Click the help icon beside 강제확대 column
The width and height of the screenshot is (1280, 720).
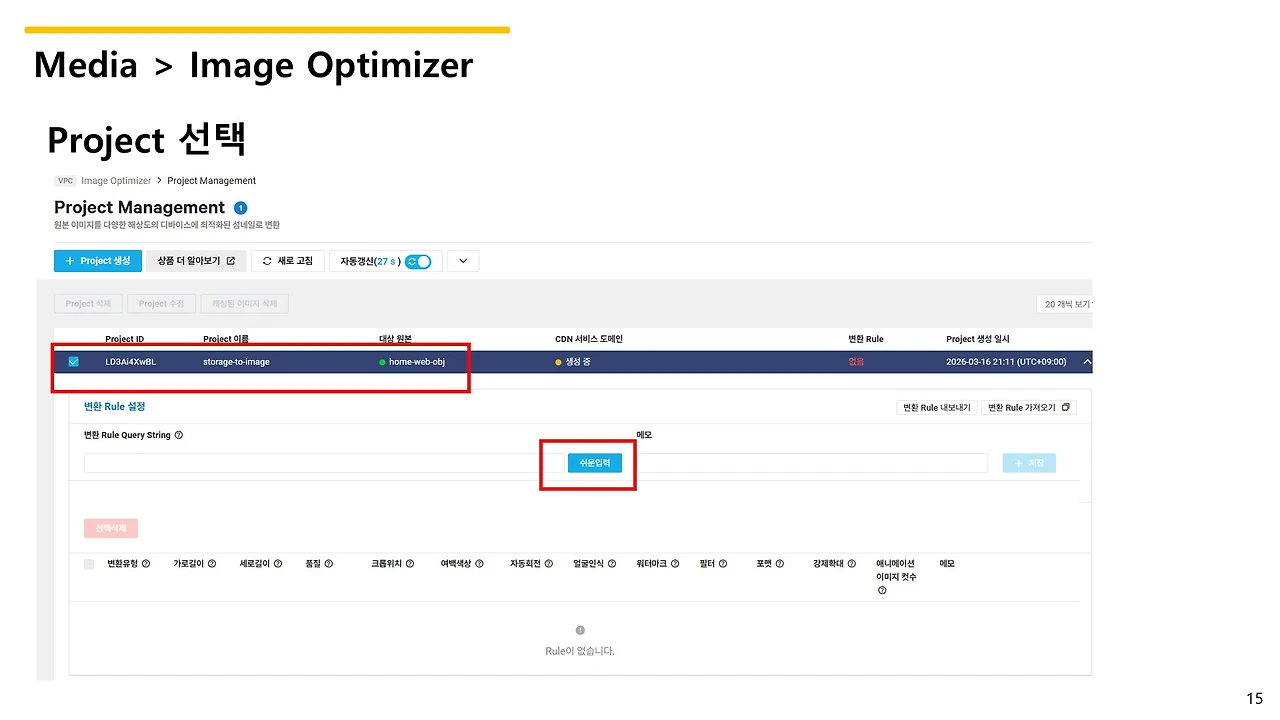(852, 564)
